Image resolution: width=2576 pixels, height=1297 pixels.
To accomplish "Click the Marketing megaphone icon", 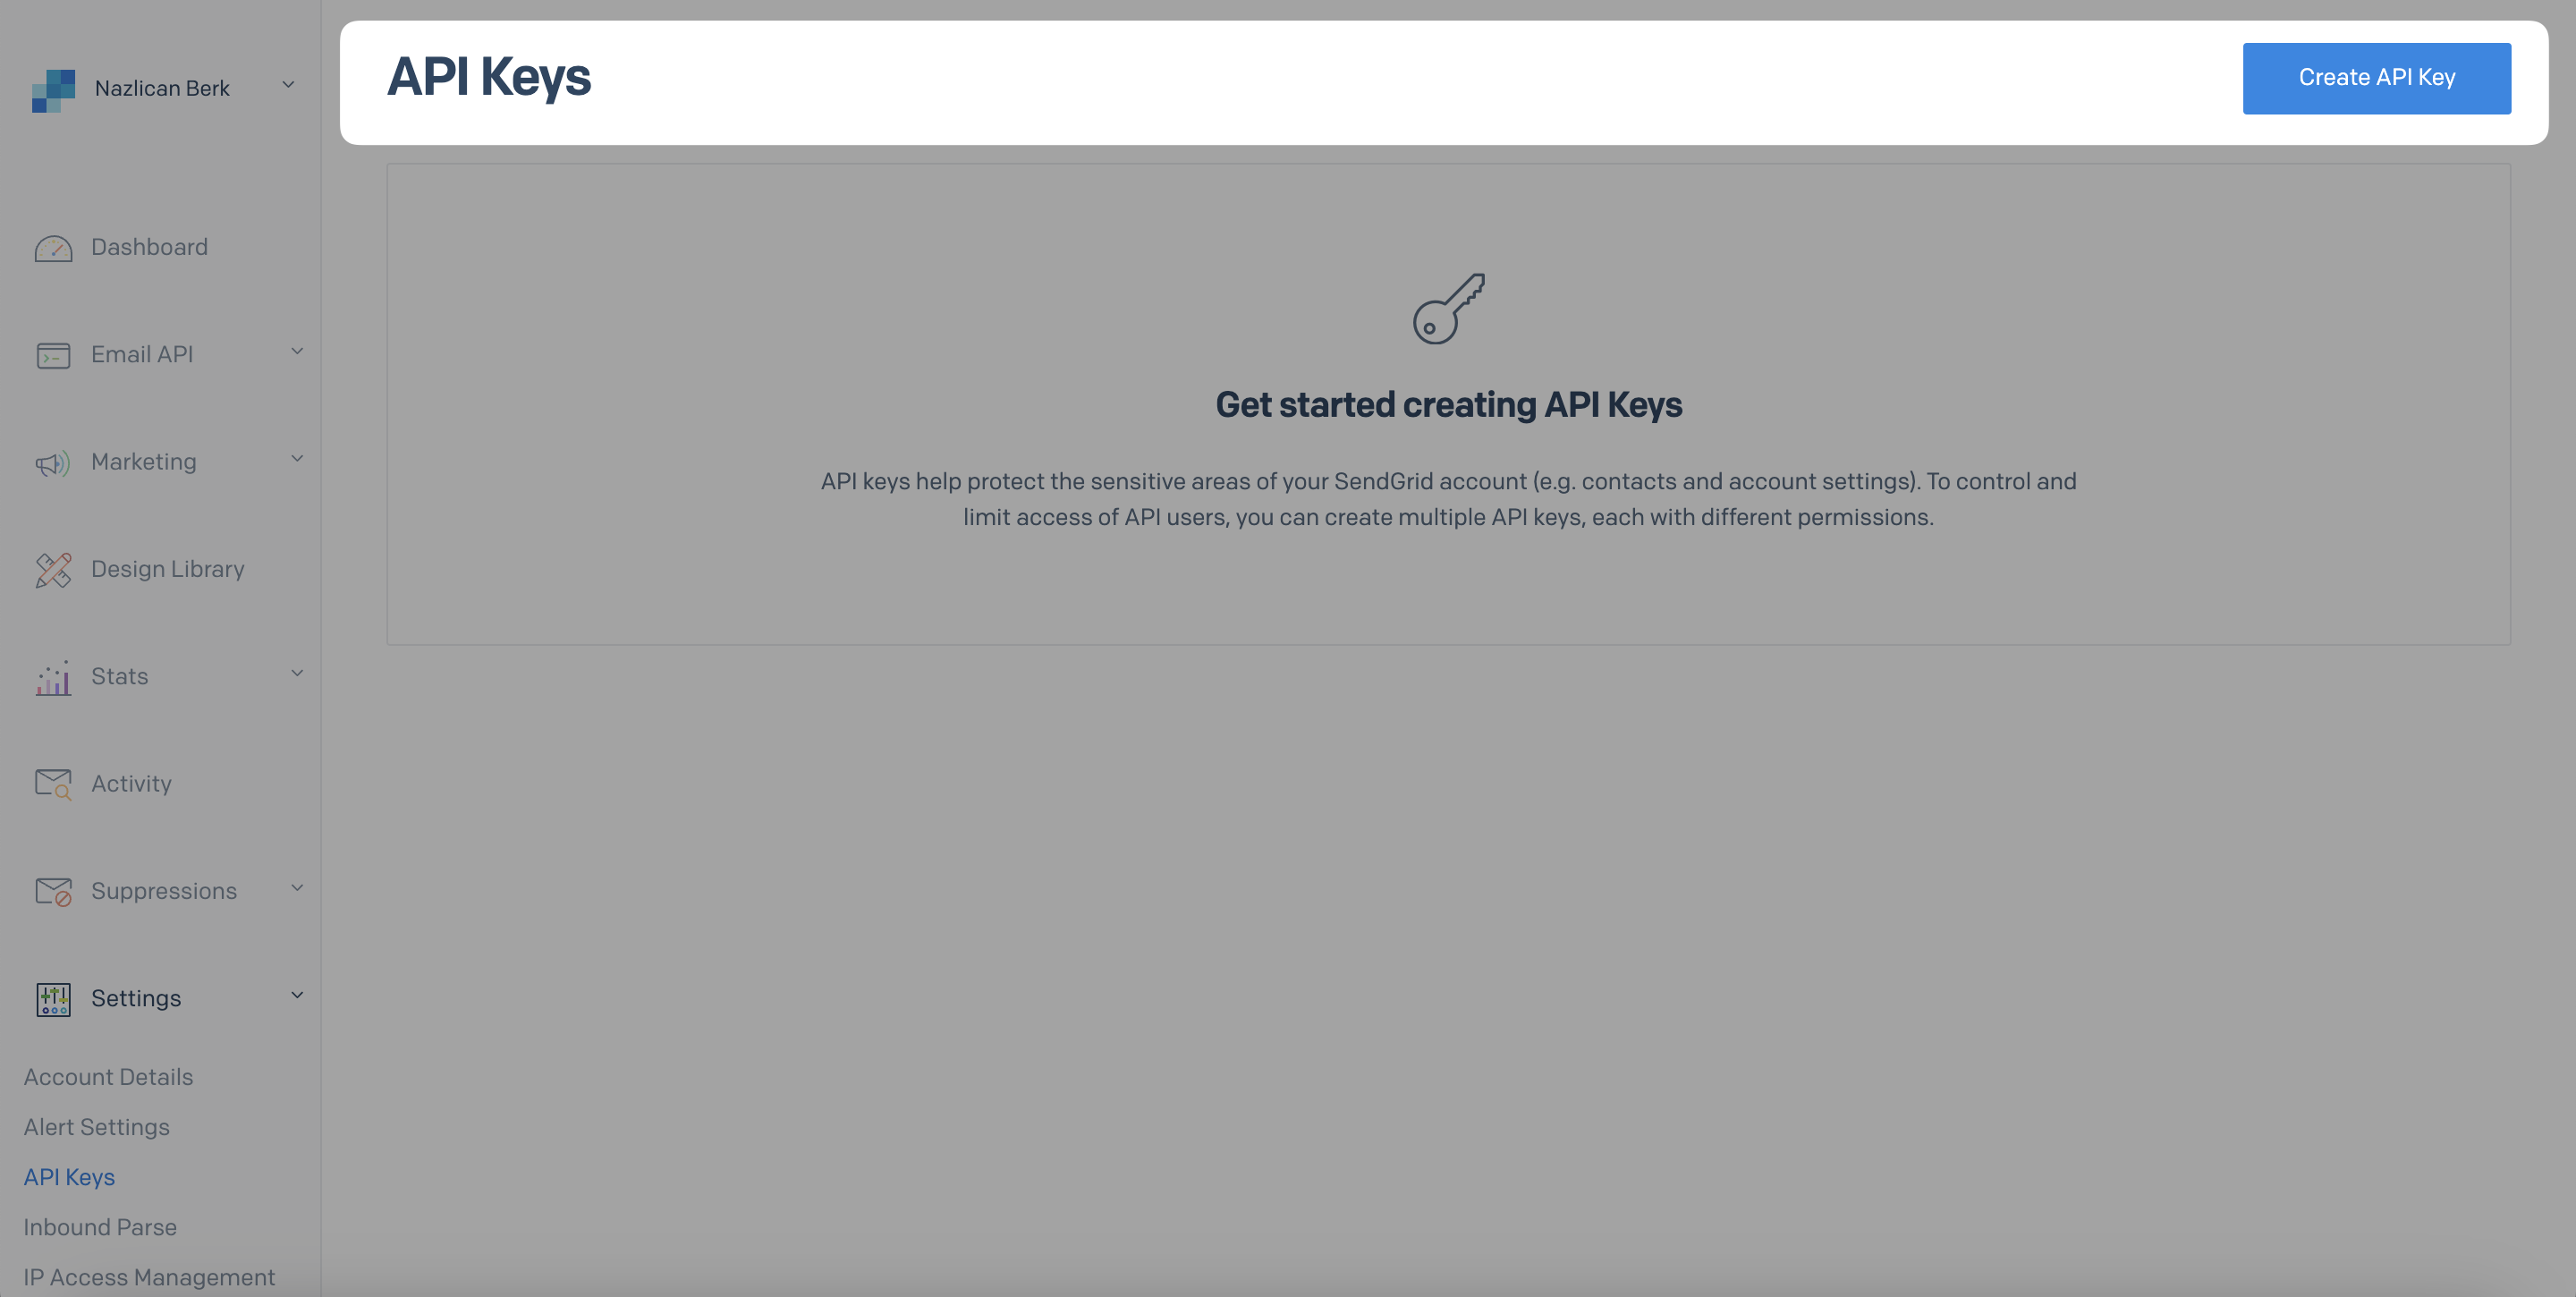I will coord(53,463).
